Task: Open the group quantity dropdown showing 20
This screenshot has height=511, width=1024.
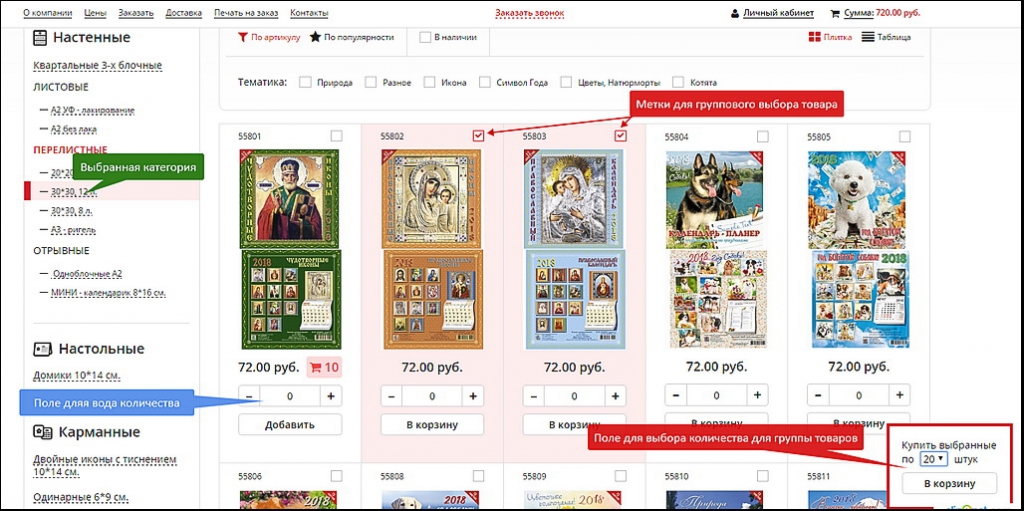Action: 934,459
